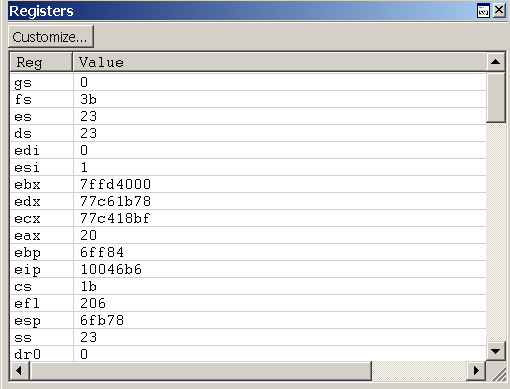The height and width of the screenshot is (389, 510).
Task: Select the fs register name
Action: click(23, 99)
